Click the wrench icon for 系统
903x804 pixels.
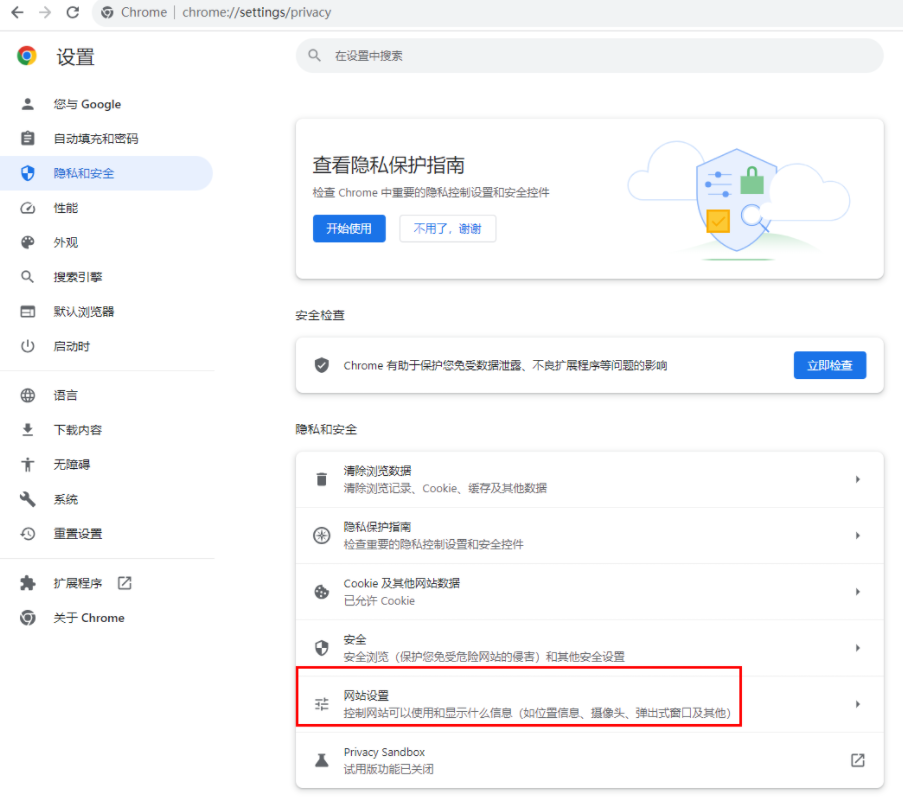coord(28,499)
